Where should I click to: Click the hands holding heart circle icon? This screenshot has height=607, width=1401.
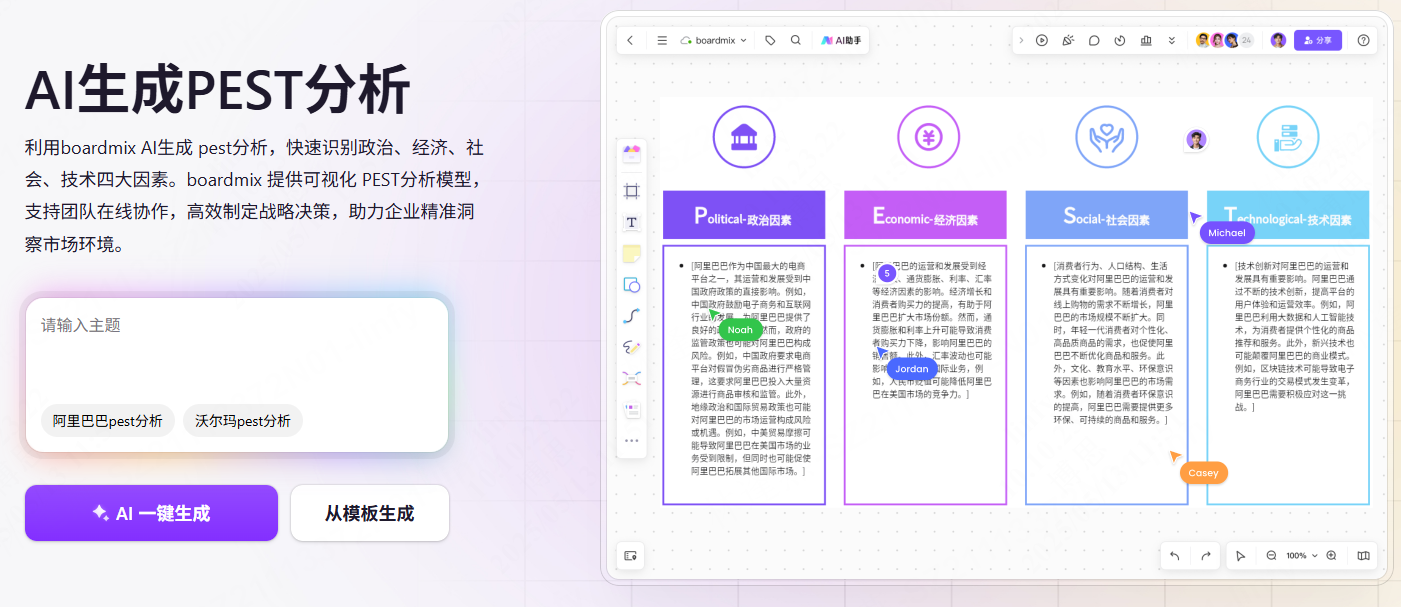pyautogui.click(x=1107, y=136)
